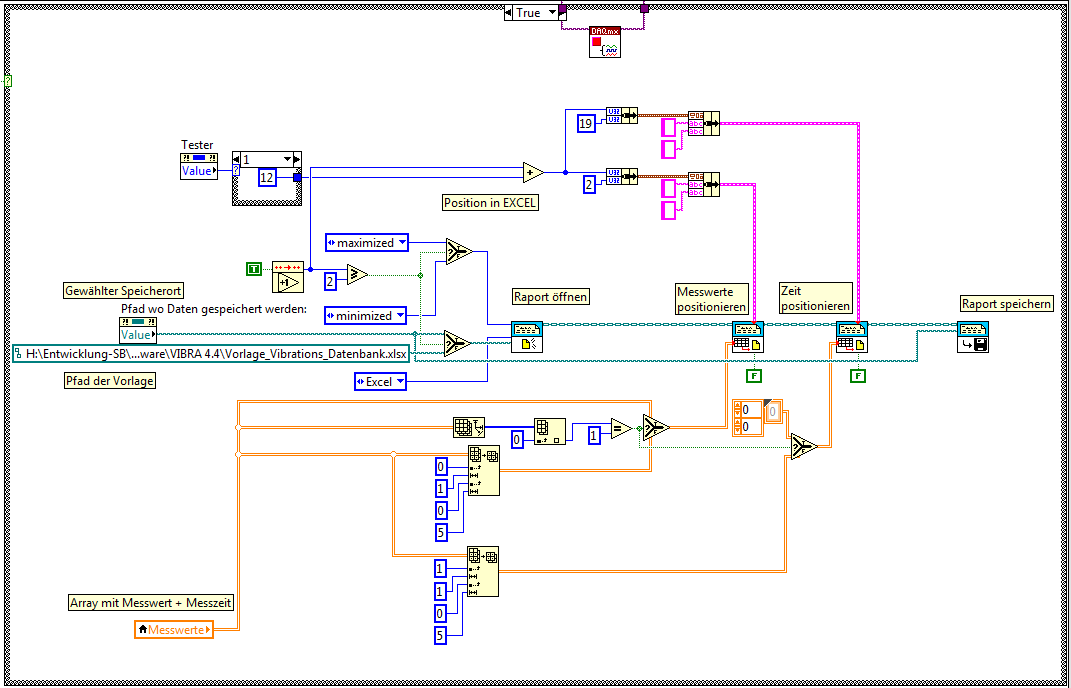Viewport: 1071px width, 688px height.
Task: Click the Tester label text
Action: click(197, 145)
